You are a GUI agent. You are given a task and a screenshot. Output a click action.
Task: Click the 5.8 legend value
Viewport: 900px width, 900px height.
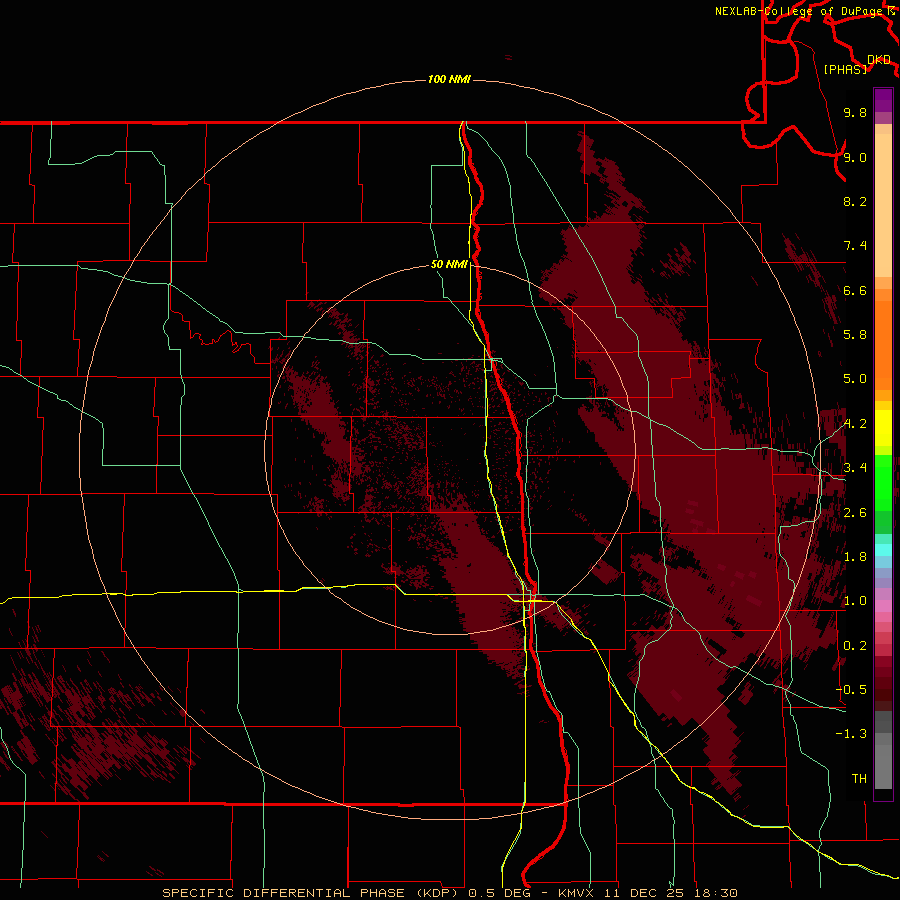click(x=855, y=335)
